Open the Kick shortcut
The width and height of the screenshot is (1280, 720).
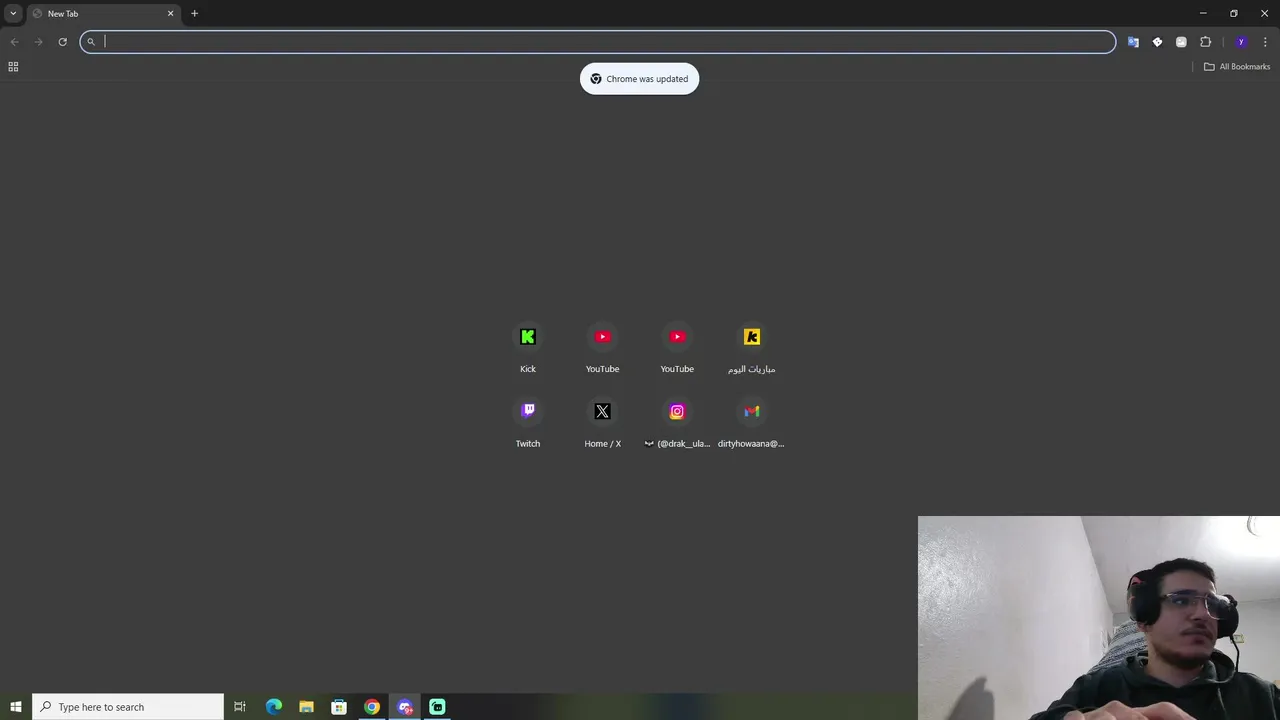tap(528, 348)
